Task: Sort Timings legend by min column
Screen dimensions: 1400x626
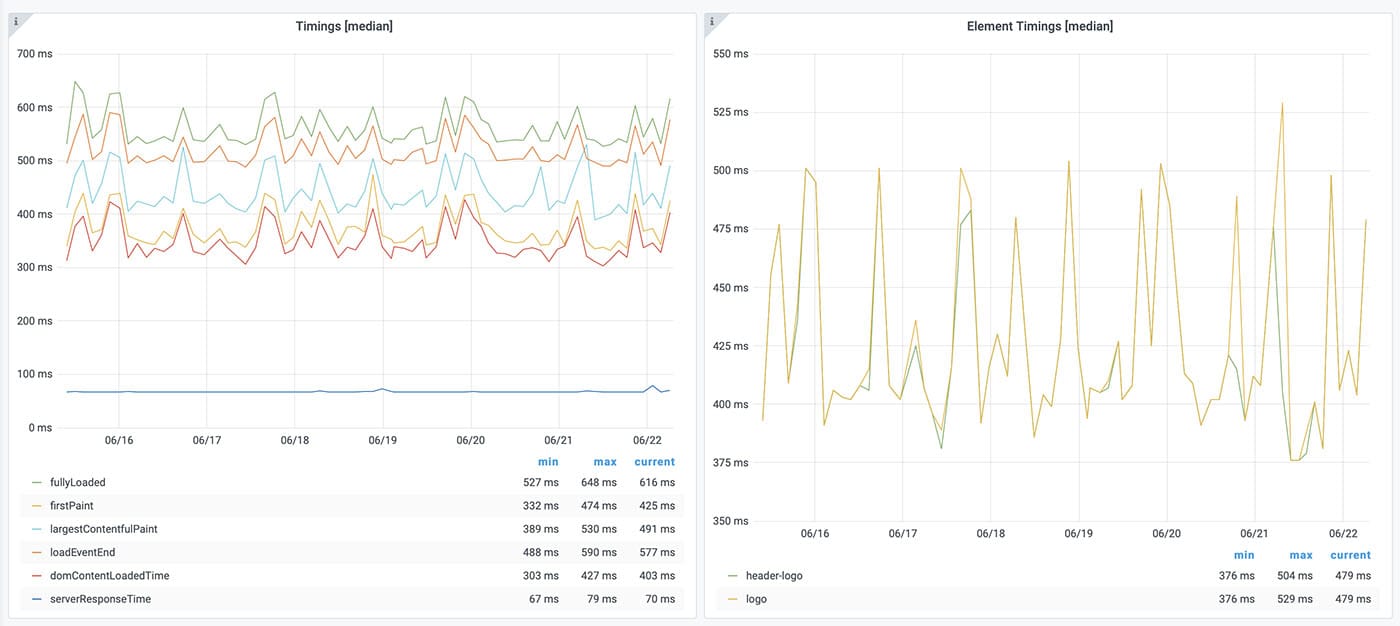Action: [547, 462]
